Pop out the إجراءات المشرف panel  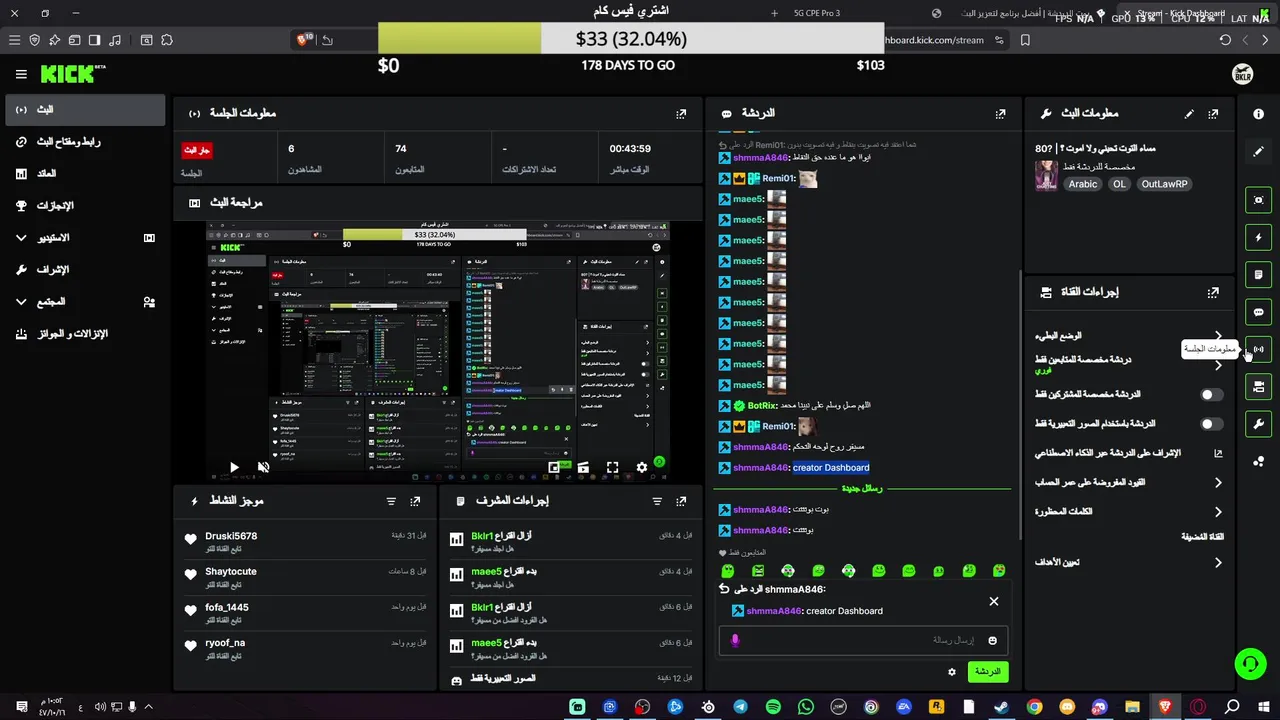[x=681, y=501]
